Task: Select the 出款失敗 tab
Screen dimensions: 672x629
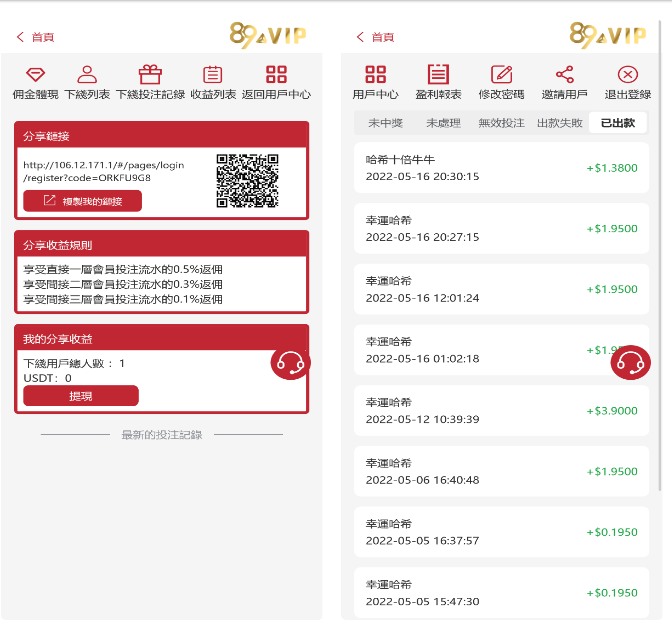Action: tap(559, 123)
